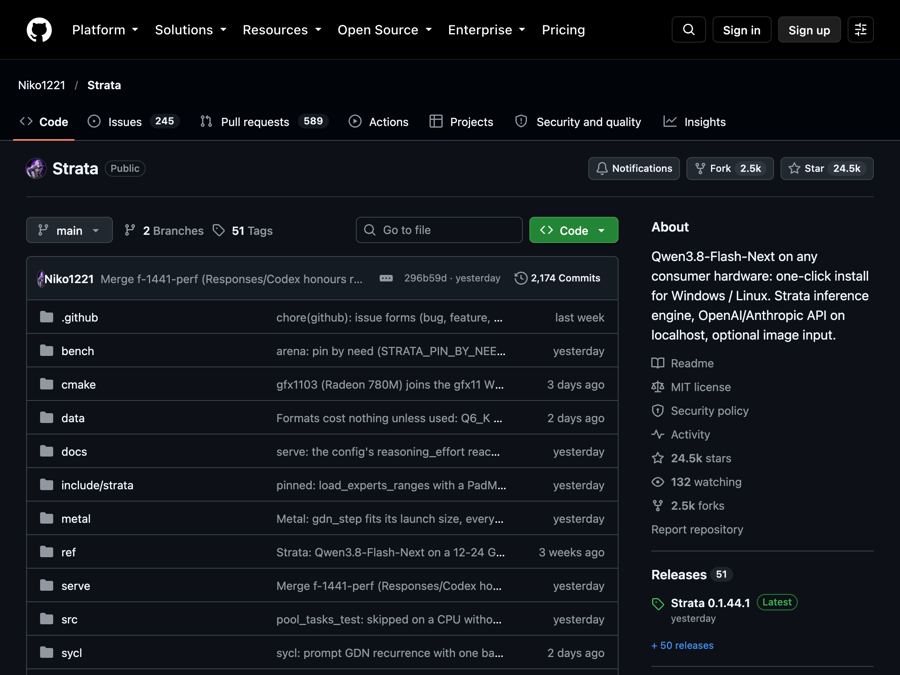Click the data folder icon

(46, 417)
